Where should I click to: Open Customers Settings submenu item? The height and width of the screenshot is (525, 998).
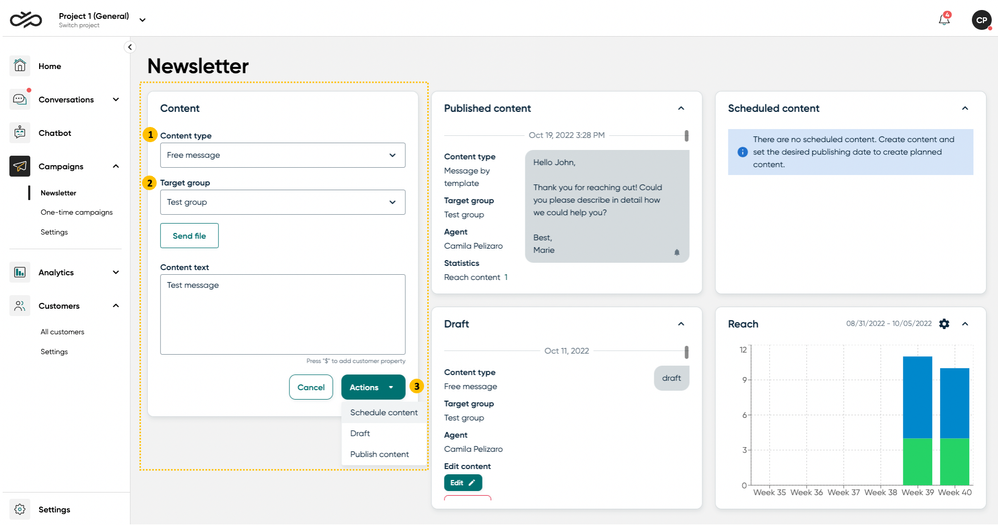(54, 352)
